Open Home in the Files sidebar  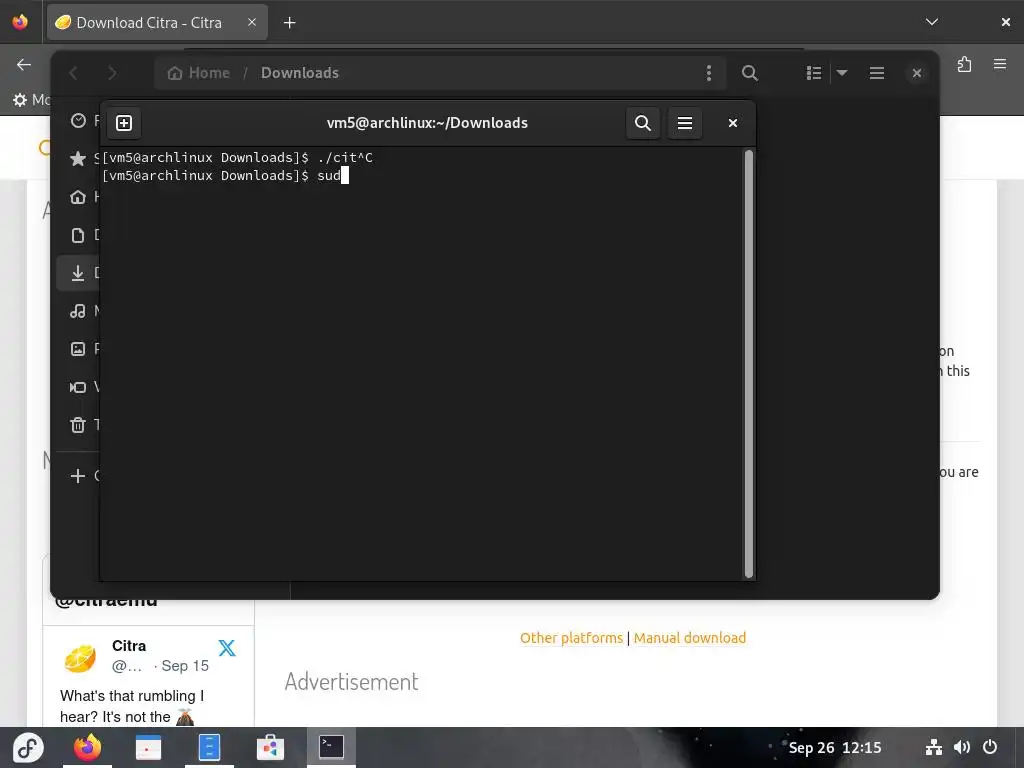(x=78, y=197)
